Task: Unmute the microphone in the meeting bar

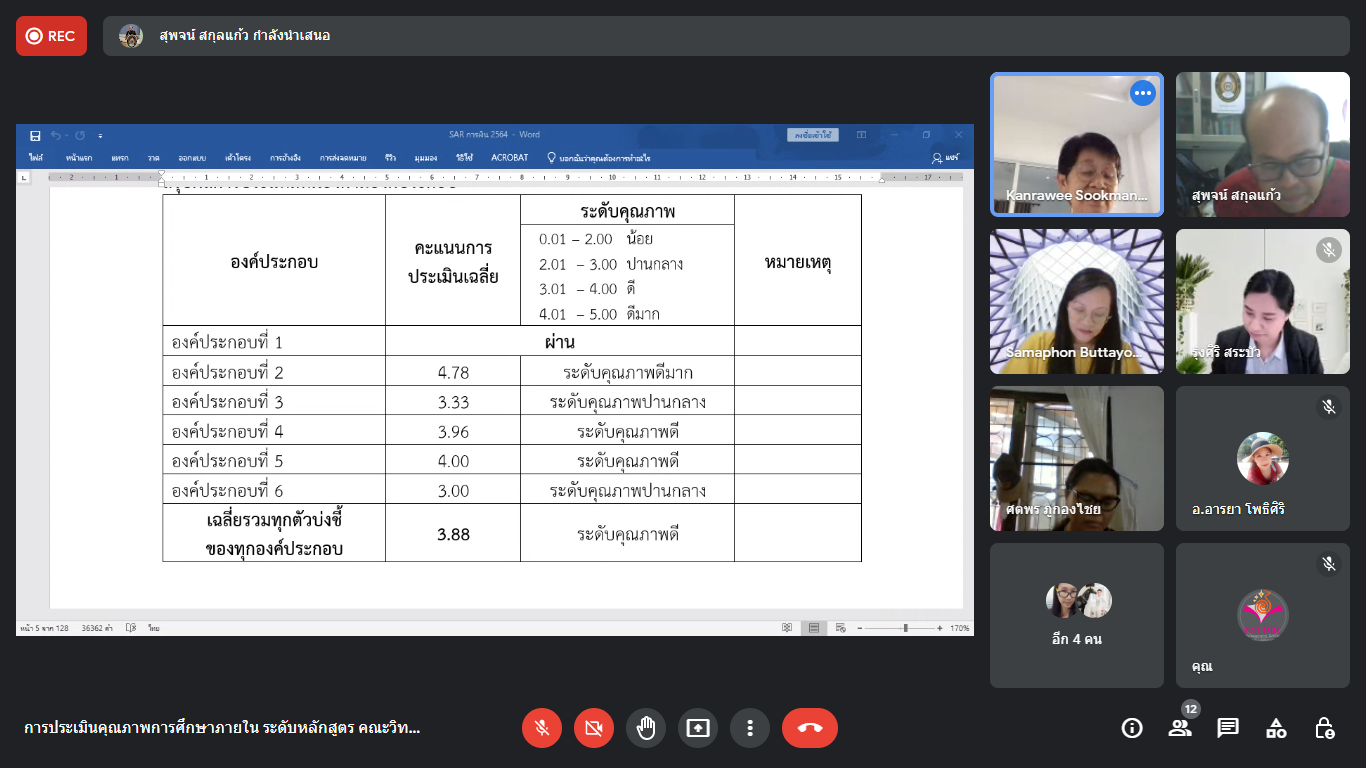Action: point(542,728)
